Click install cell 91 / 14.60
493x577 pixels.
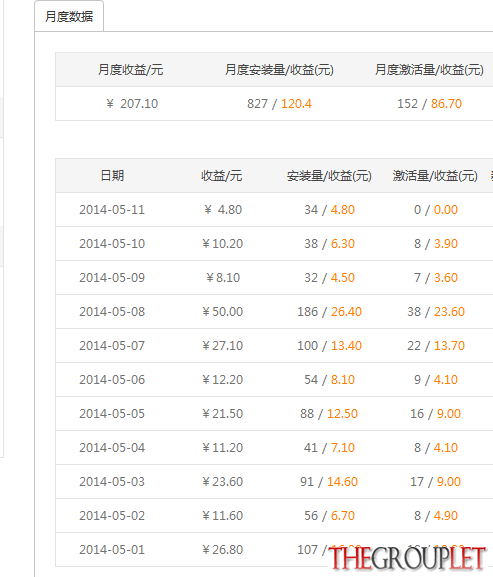coord(329,482)
